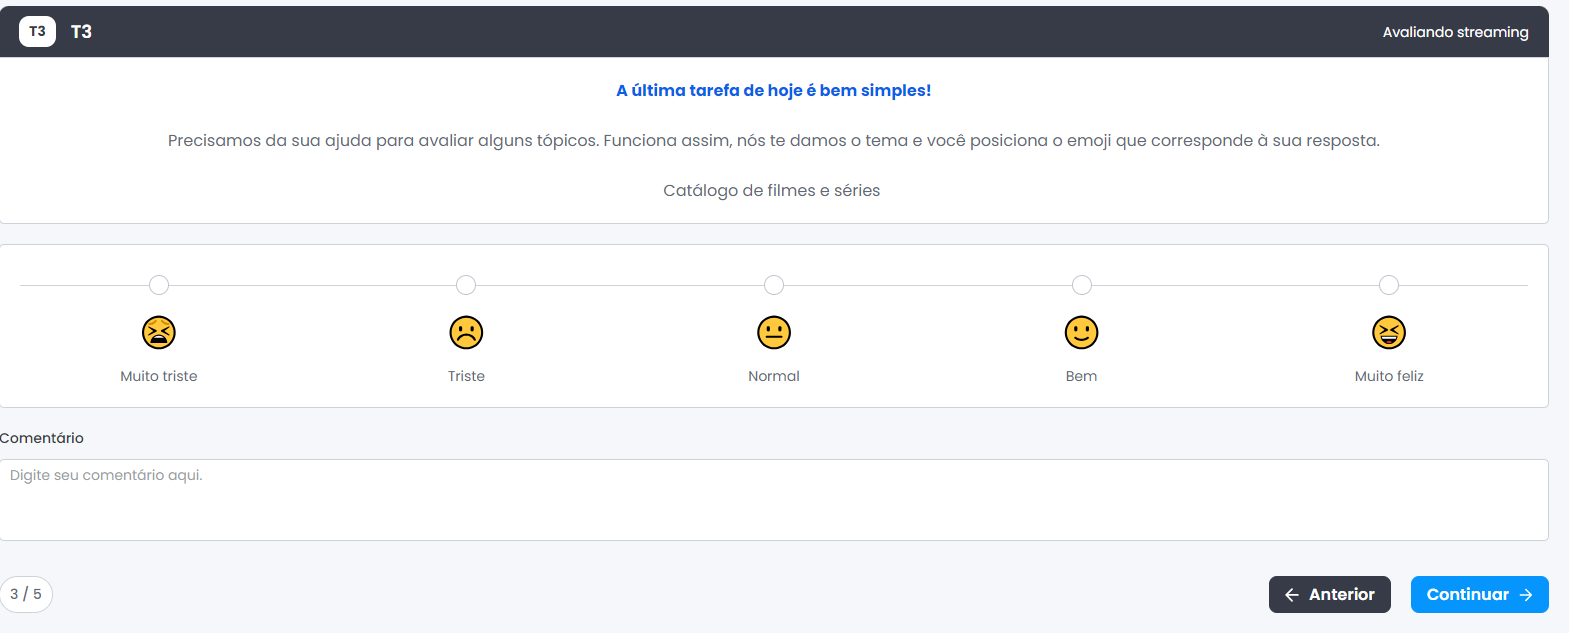Click the T3 title text in header
The image size is (1569, 638).
click(81, 32)
